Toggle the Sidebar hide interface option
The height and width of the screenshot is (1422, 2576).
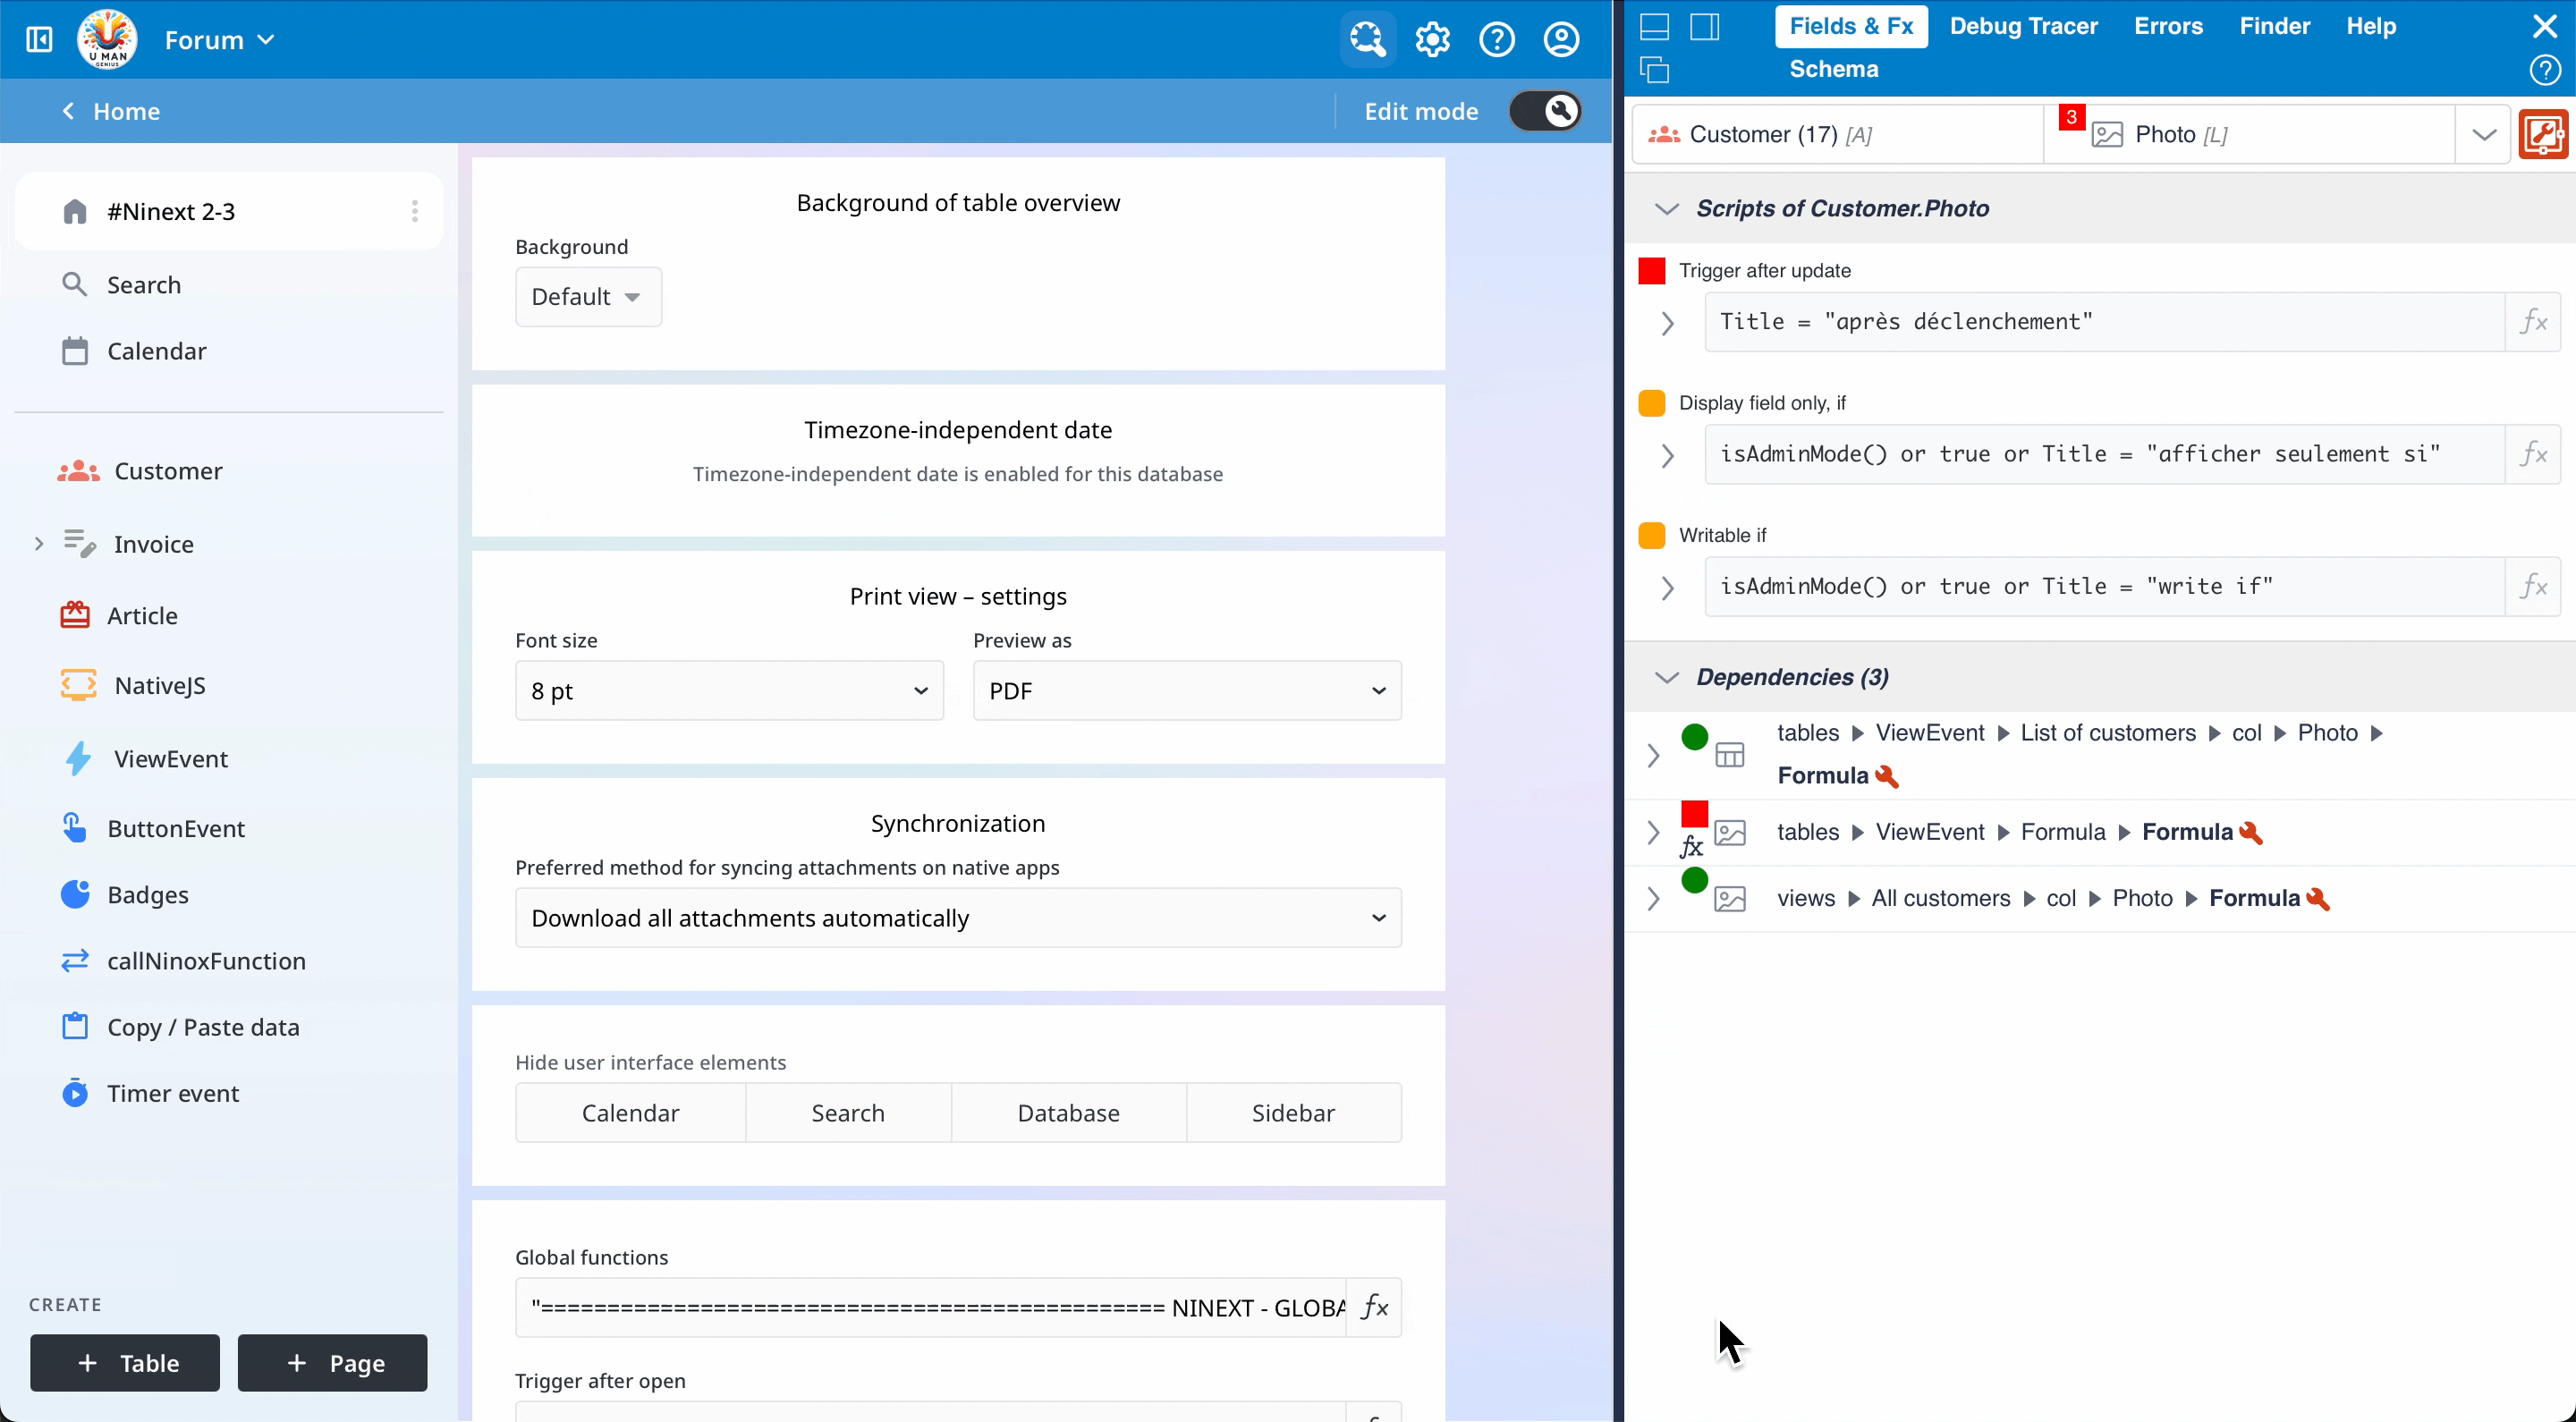click(1293, 1113)
